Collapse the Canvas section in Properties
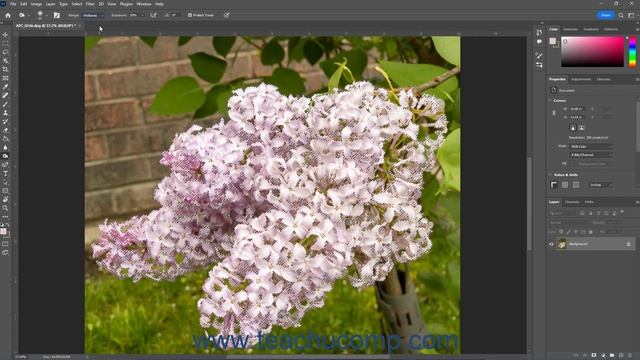This screenshot has height=360, width=640. [x=550, y=100]
